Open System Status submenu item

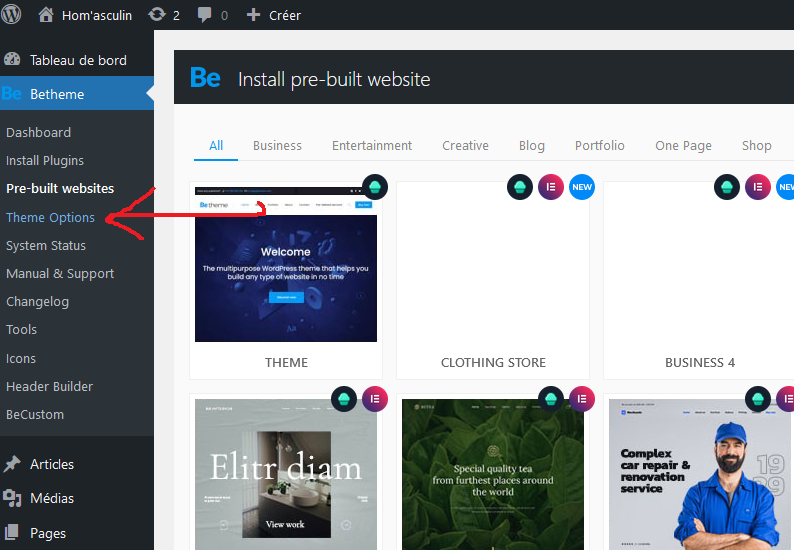[46, 246]
